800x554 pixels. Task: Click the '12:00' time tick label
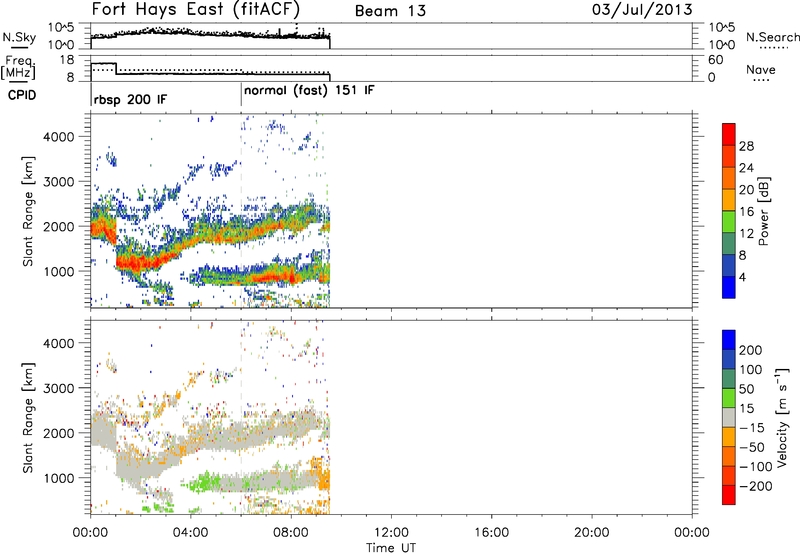(391, 533)
